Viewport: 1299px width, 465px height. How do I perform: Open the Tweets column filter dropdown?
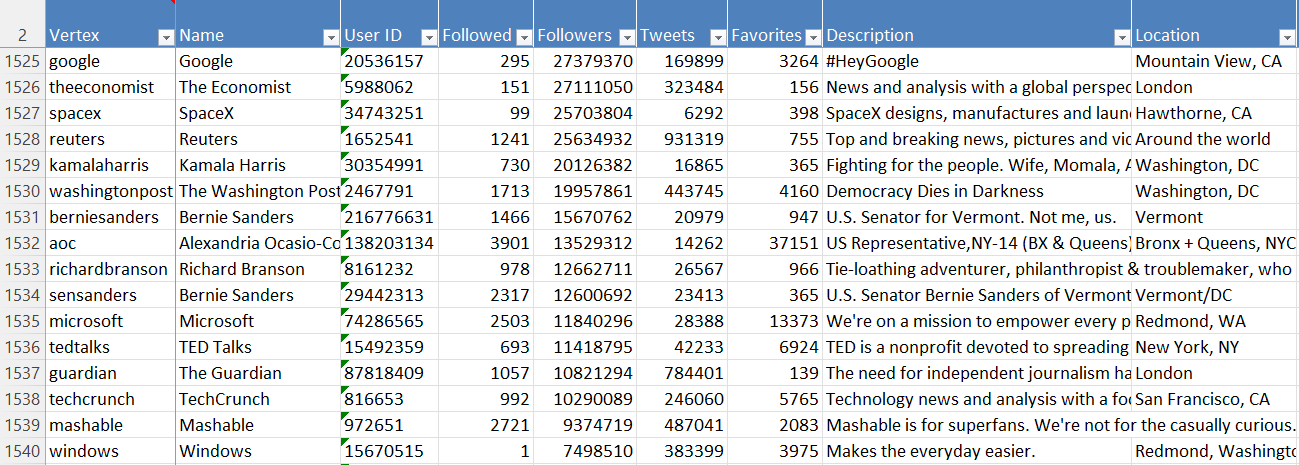717,37
